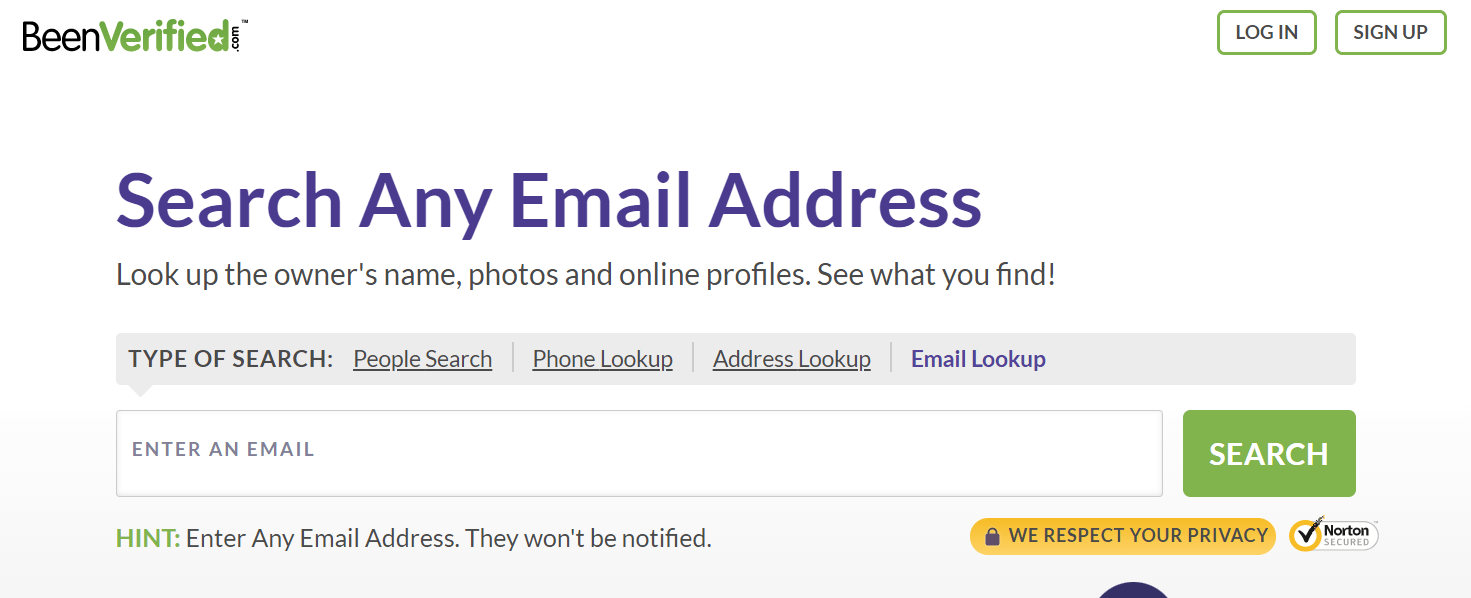Click the lock icon in the privacy badge
This screenshot has width=1471, height=598.
(992, 537)
